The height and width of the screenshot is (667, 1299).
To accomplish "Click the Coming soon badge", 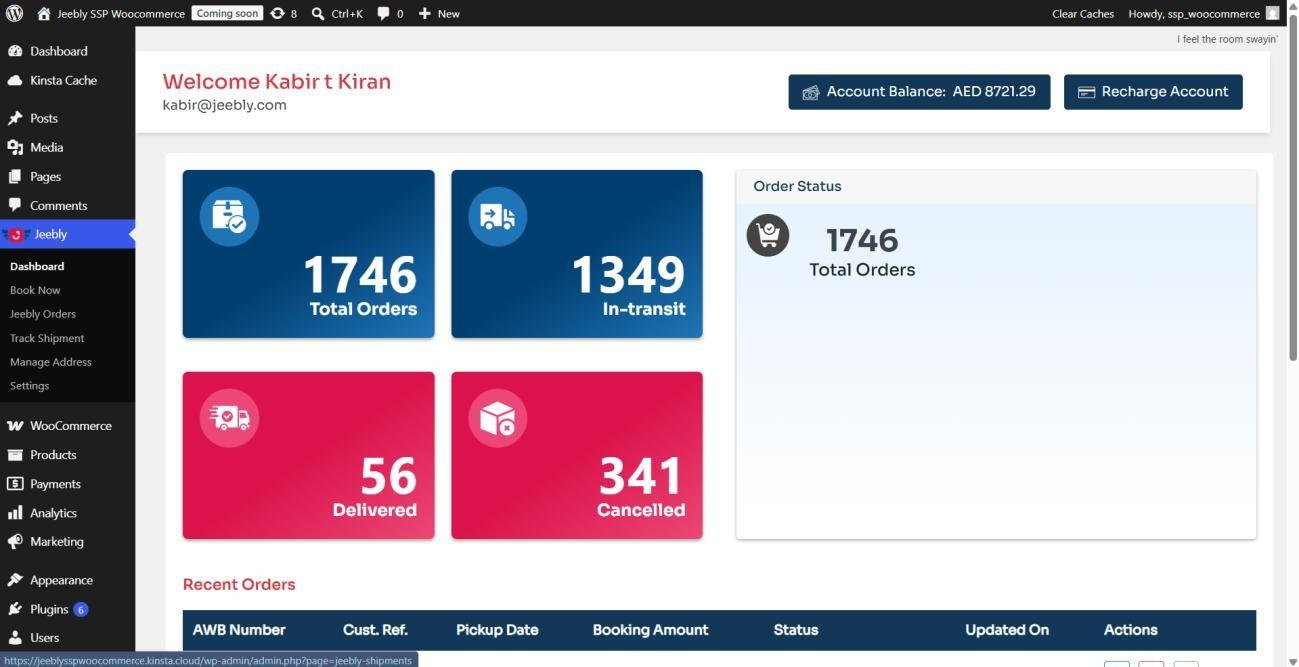I will [x=227, y=13].
